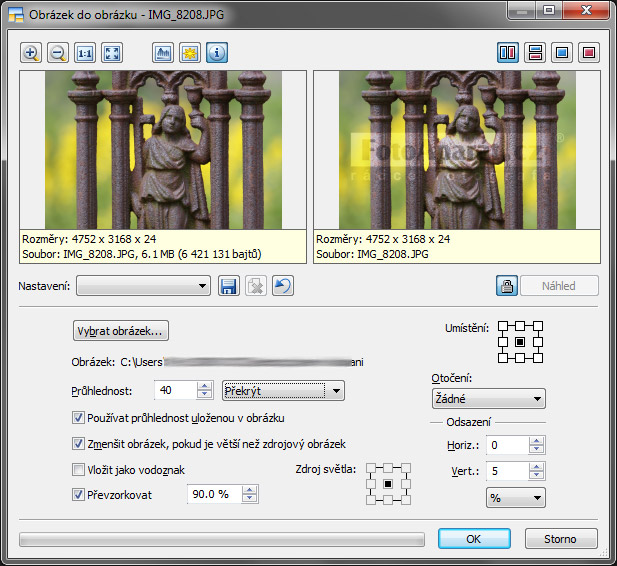Toggle 'Používat průhlednost uloženou v obrázku' checkbox
Image resolution: width=617 pixels, height=566 pixels.
[79, 417]
